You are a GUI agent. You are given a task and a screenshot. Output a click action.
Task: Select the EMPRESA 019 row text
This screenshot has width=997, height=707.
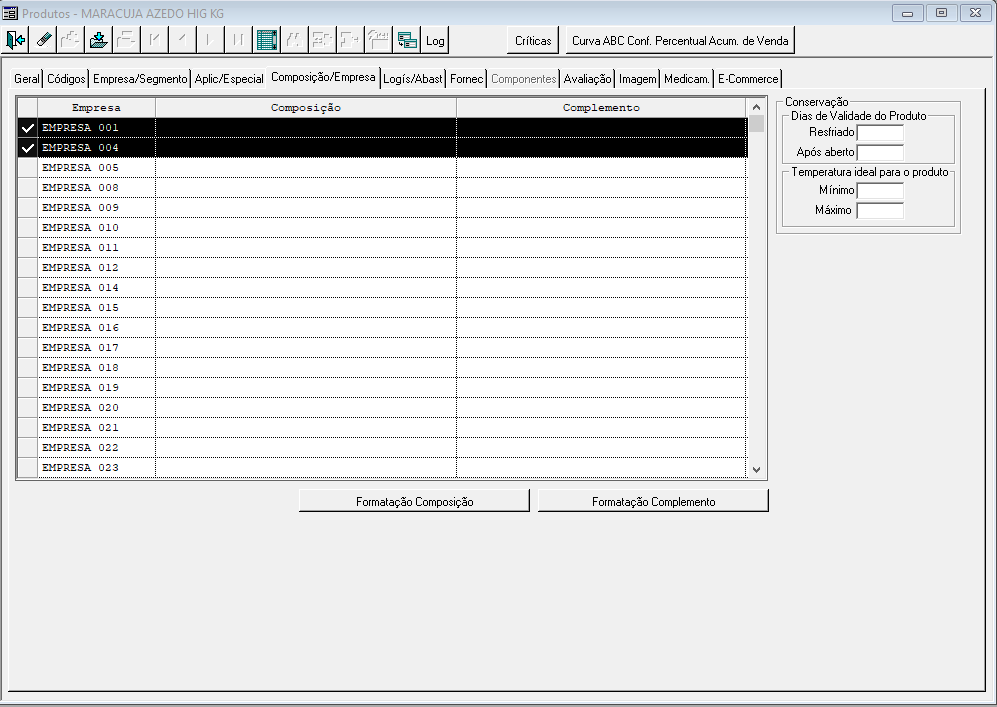[x=80, y=388]
